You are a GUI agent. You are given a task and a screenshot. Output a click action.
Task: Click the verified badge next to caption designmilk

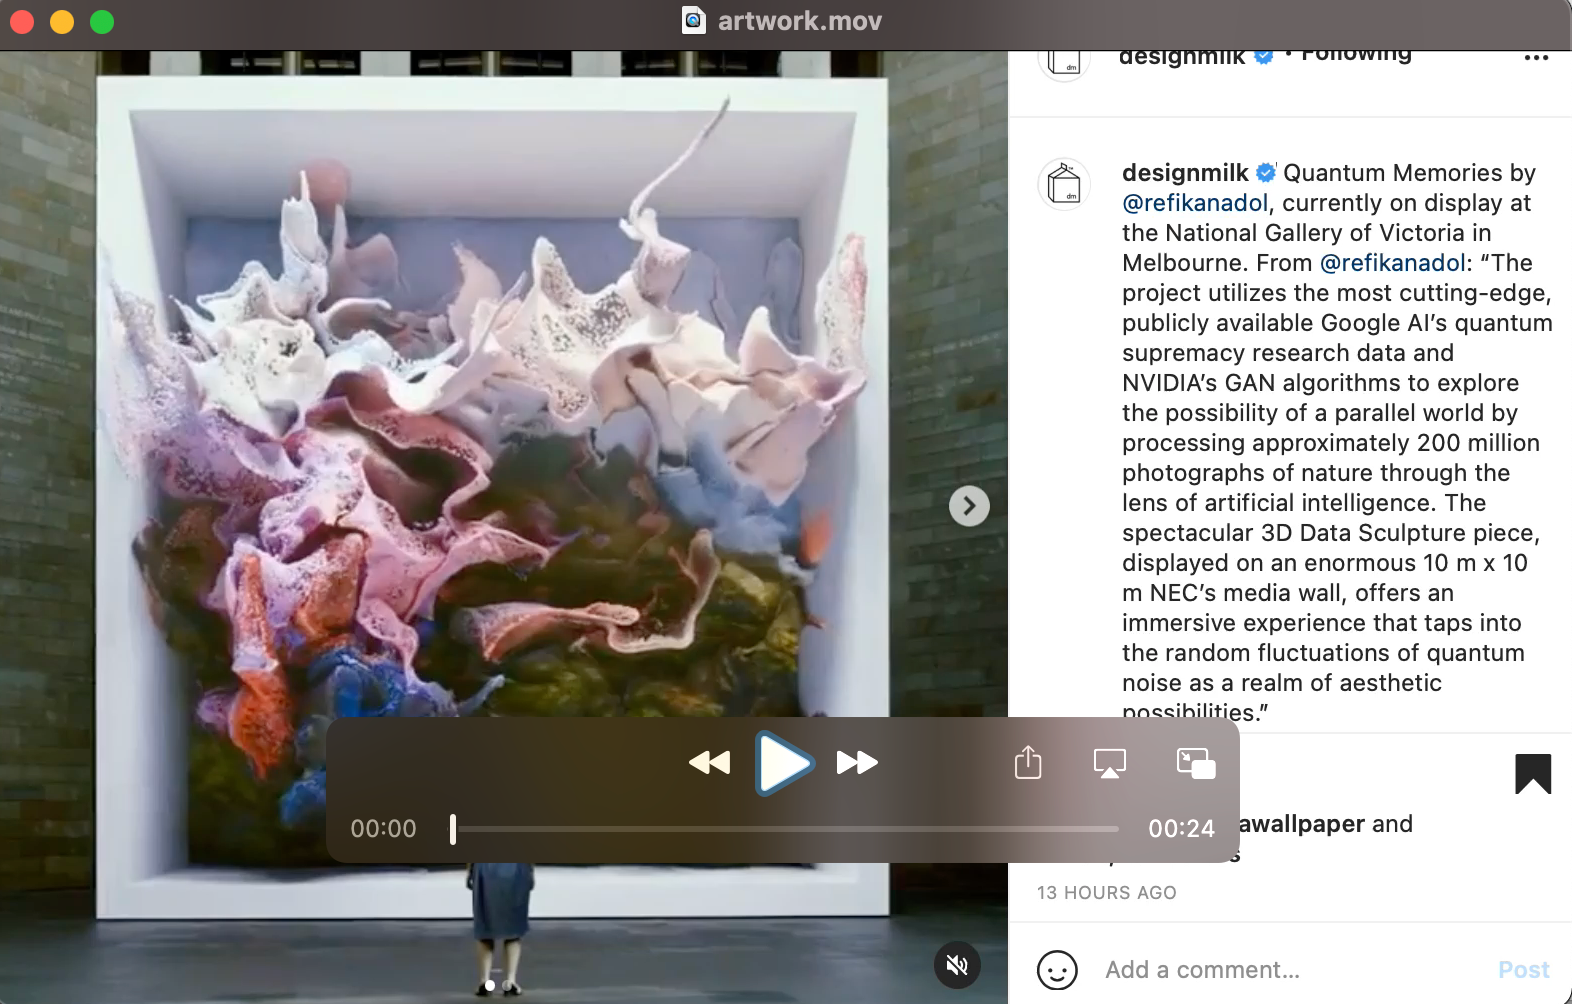tap(1265, 173)
